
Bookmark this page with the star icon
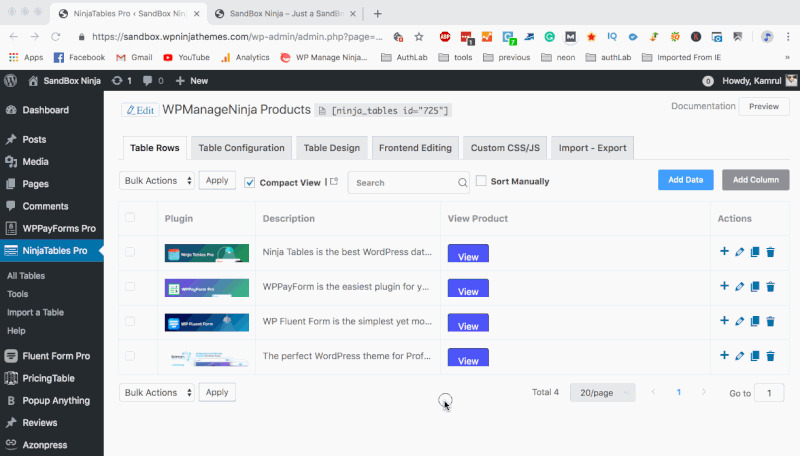[419, 37]
